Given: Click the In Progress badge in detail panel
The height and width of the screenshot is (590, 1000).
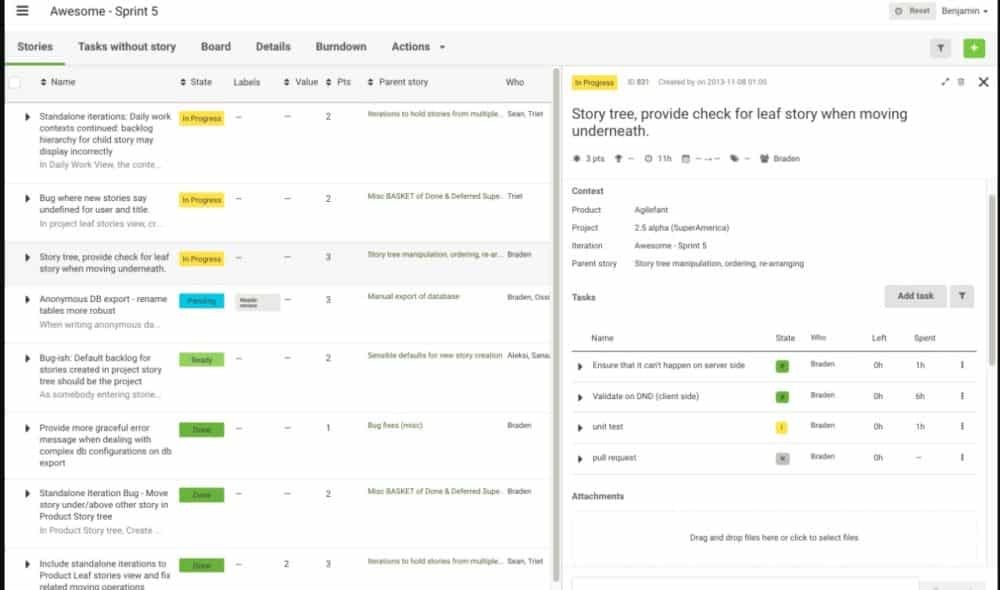Looking at the screenshot, I should (593, 83).
